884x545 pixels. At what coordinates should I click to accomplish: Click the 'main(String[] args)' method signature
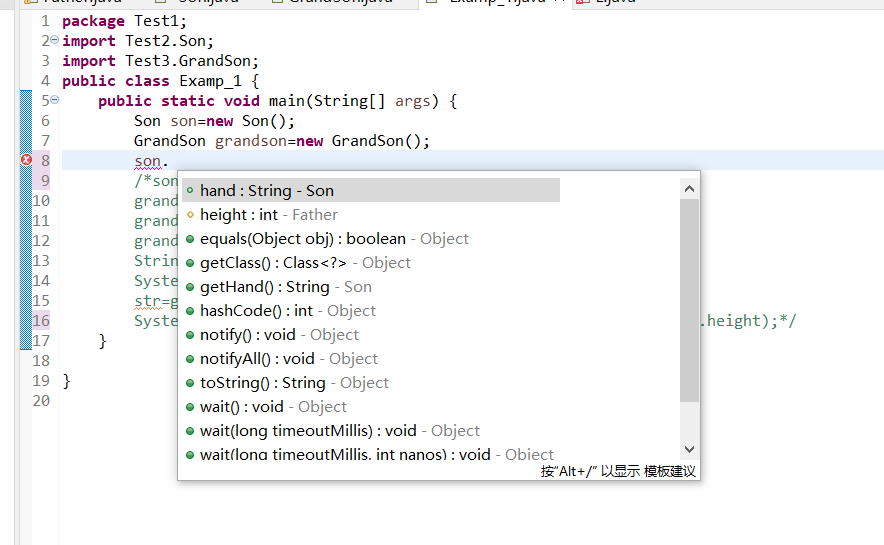[353, 101]
